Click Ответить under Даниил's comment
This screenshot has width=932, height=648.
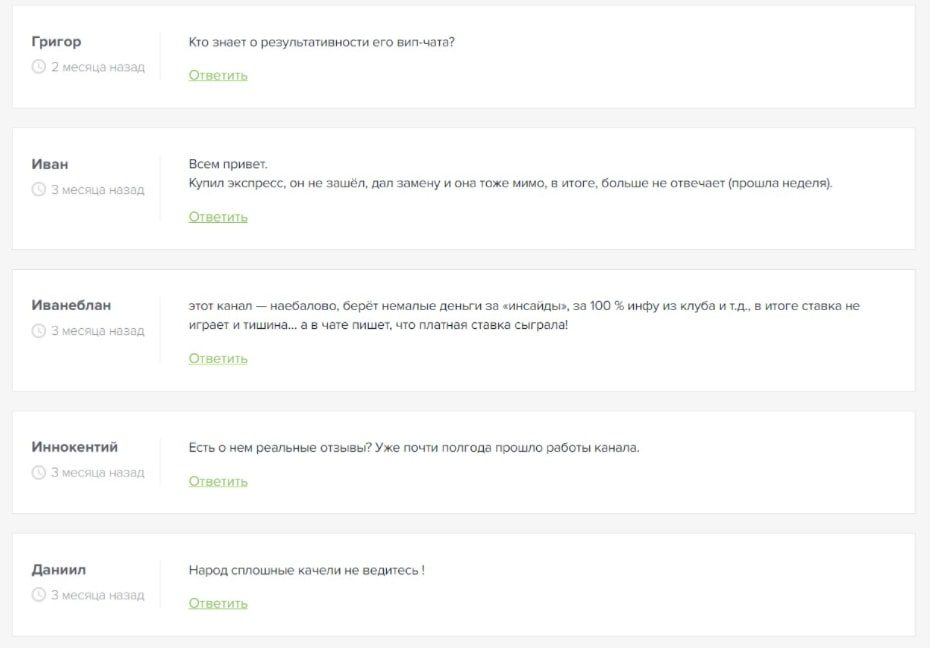[218, 603]
